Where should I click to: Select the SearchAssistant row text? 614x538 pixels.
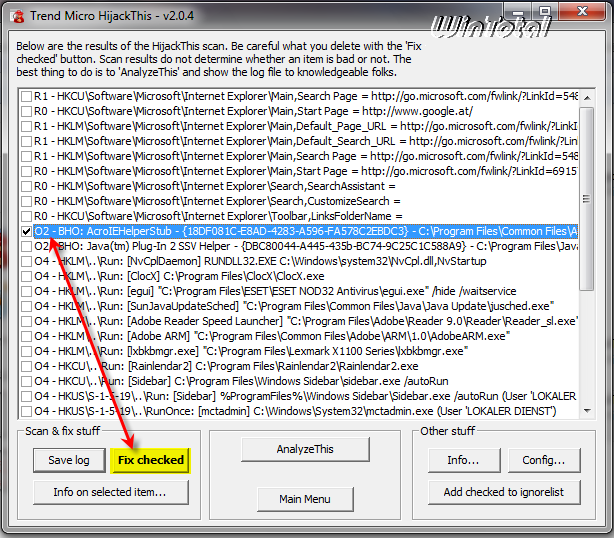pyautogui.click(x=215, y=186)
